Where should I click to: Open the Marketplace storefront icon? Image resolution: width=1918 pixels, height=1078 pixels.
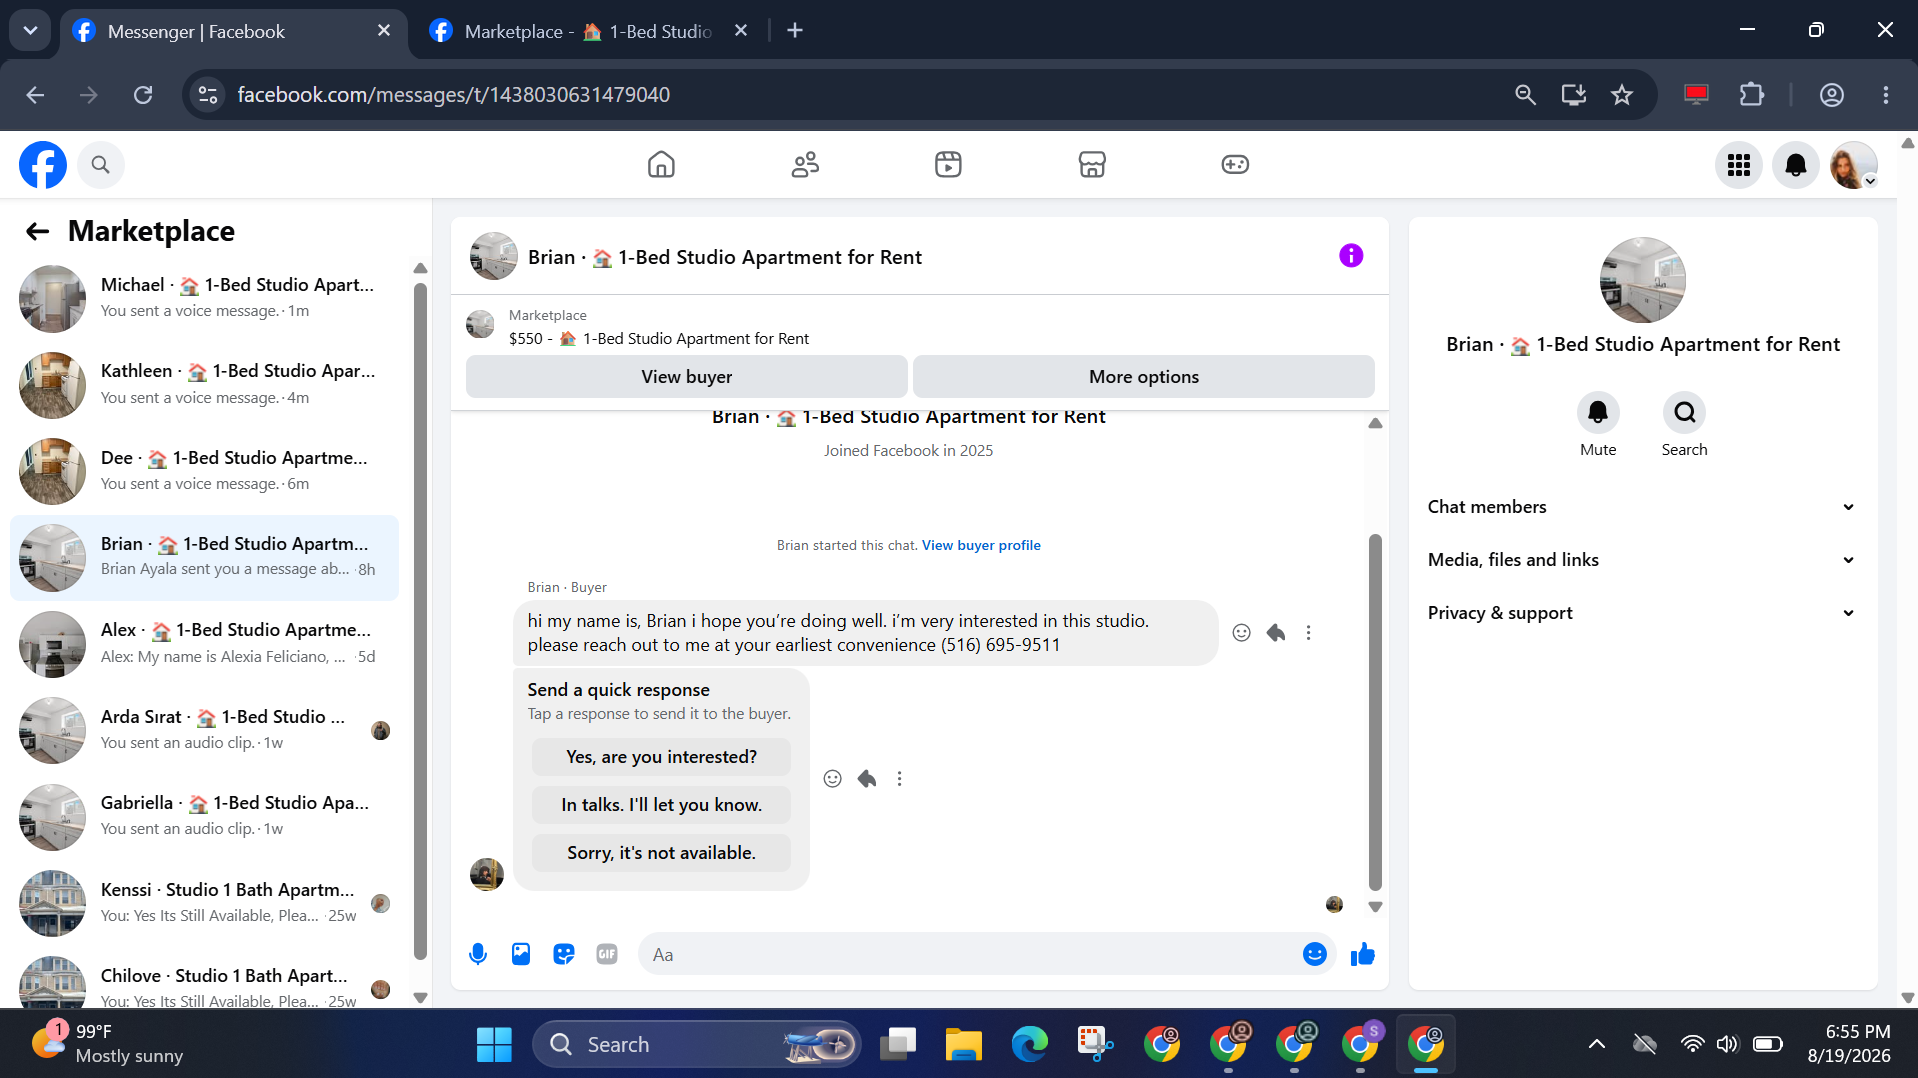(x=1092, y=165)
